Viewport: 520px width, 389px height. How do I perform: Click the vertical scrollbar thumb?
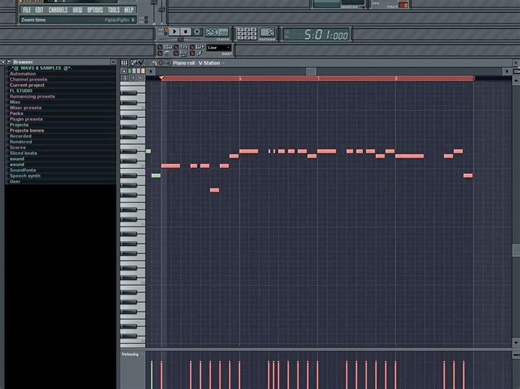coord(516,251)
